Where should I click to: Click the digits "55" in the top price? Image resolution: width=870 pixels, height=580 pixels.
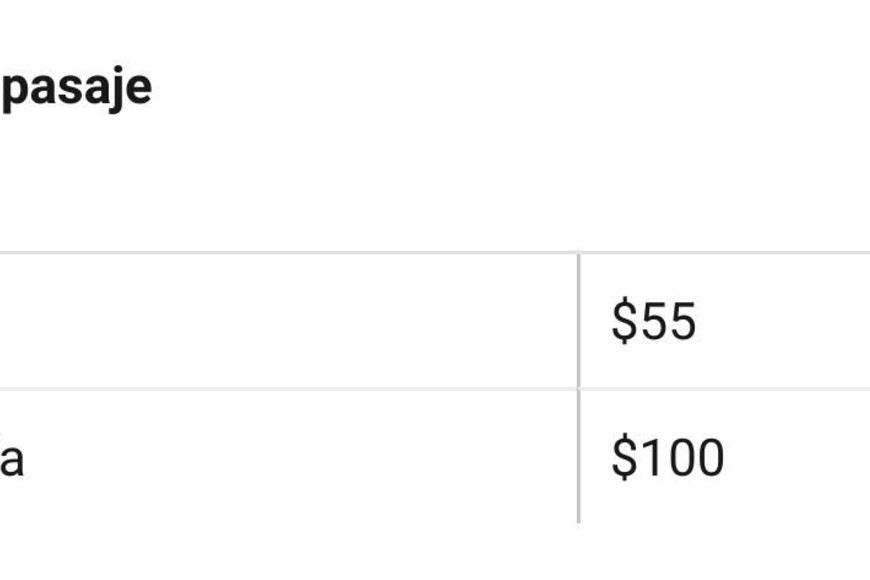(668, 322)
